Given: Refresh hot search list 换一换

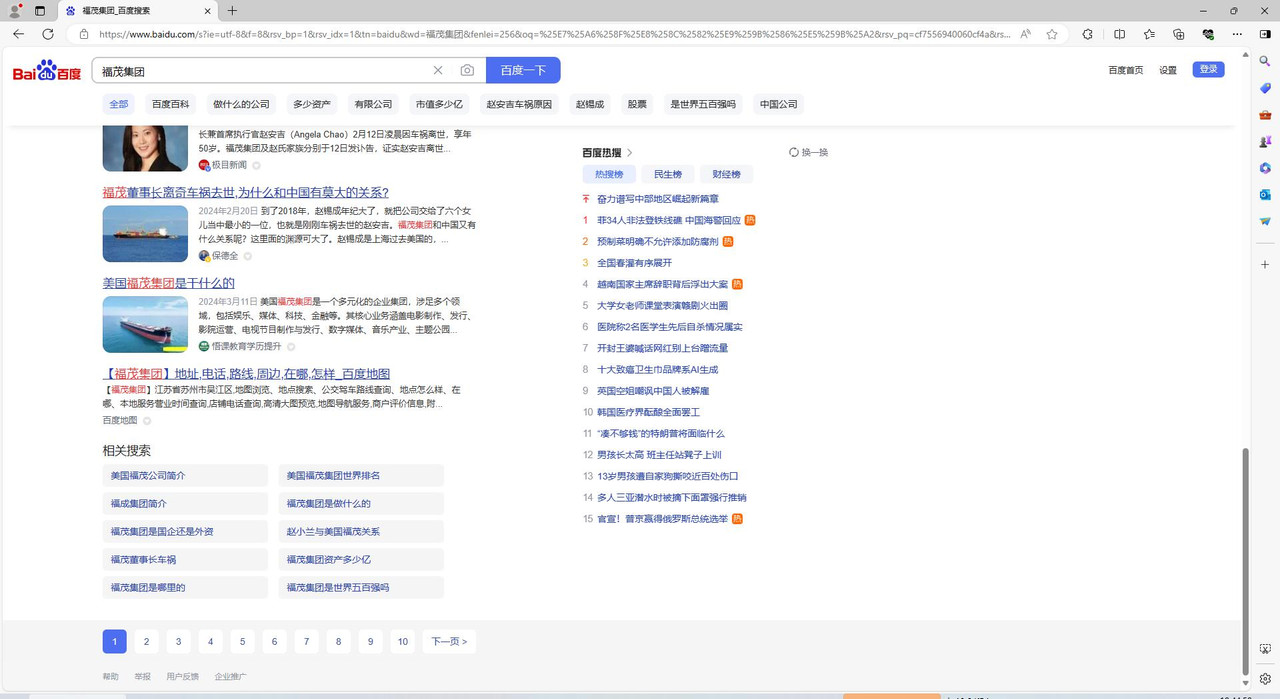Looking at the screenshot, I should coord(808,152).
